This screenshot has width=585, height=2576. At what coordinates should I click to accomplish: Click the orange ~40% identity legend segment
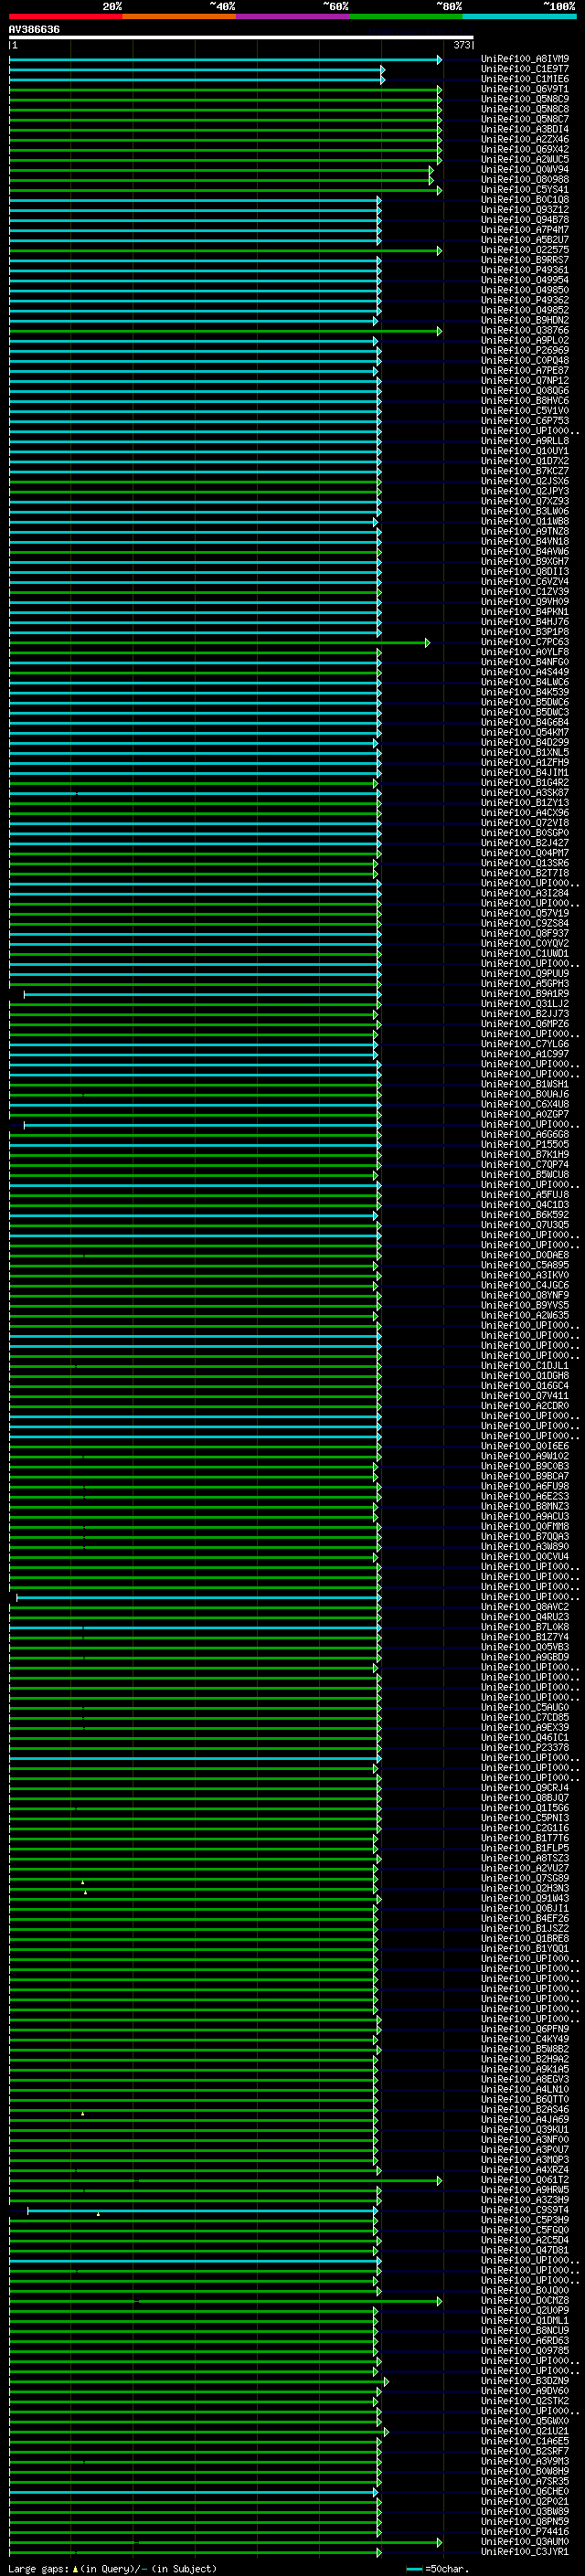pyautogui.click(x=179, y=16)
